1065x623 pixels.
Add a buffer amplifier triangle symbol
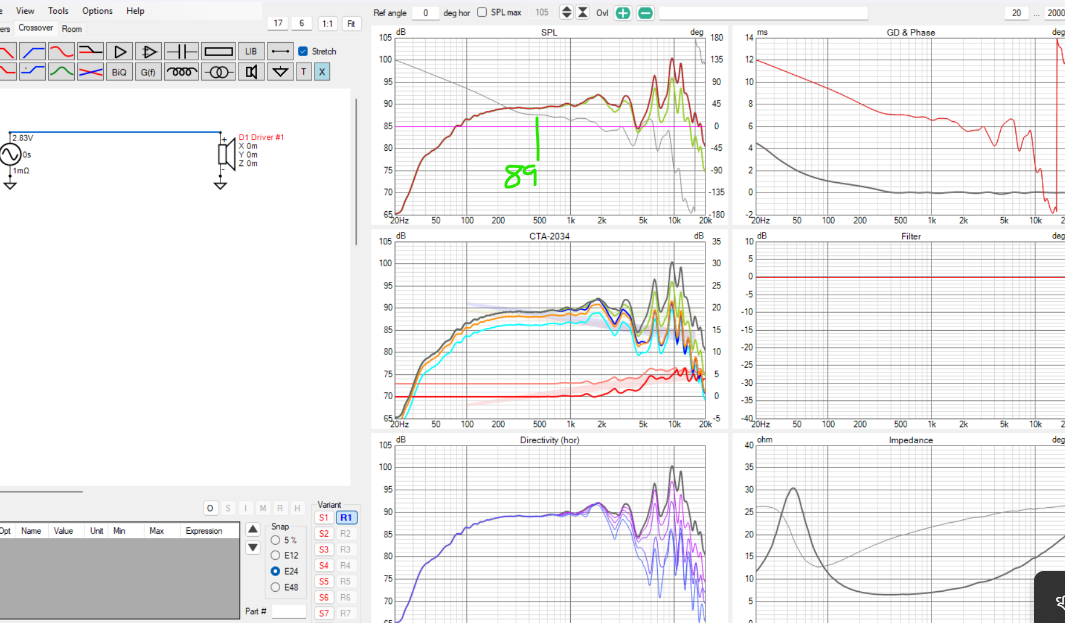(120, 52)
